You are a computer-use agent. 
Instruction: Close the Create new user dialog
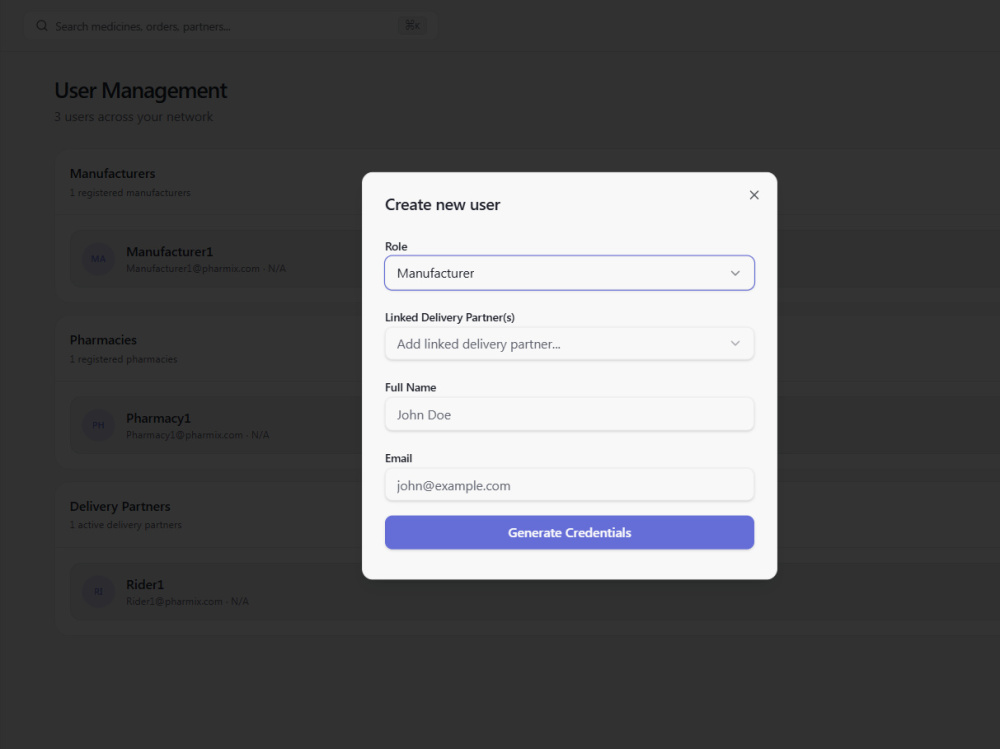(x=754, y=195)
